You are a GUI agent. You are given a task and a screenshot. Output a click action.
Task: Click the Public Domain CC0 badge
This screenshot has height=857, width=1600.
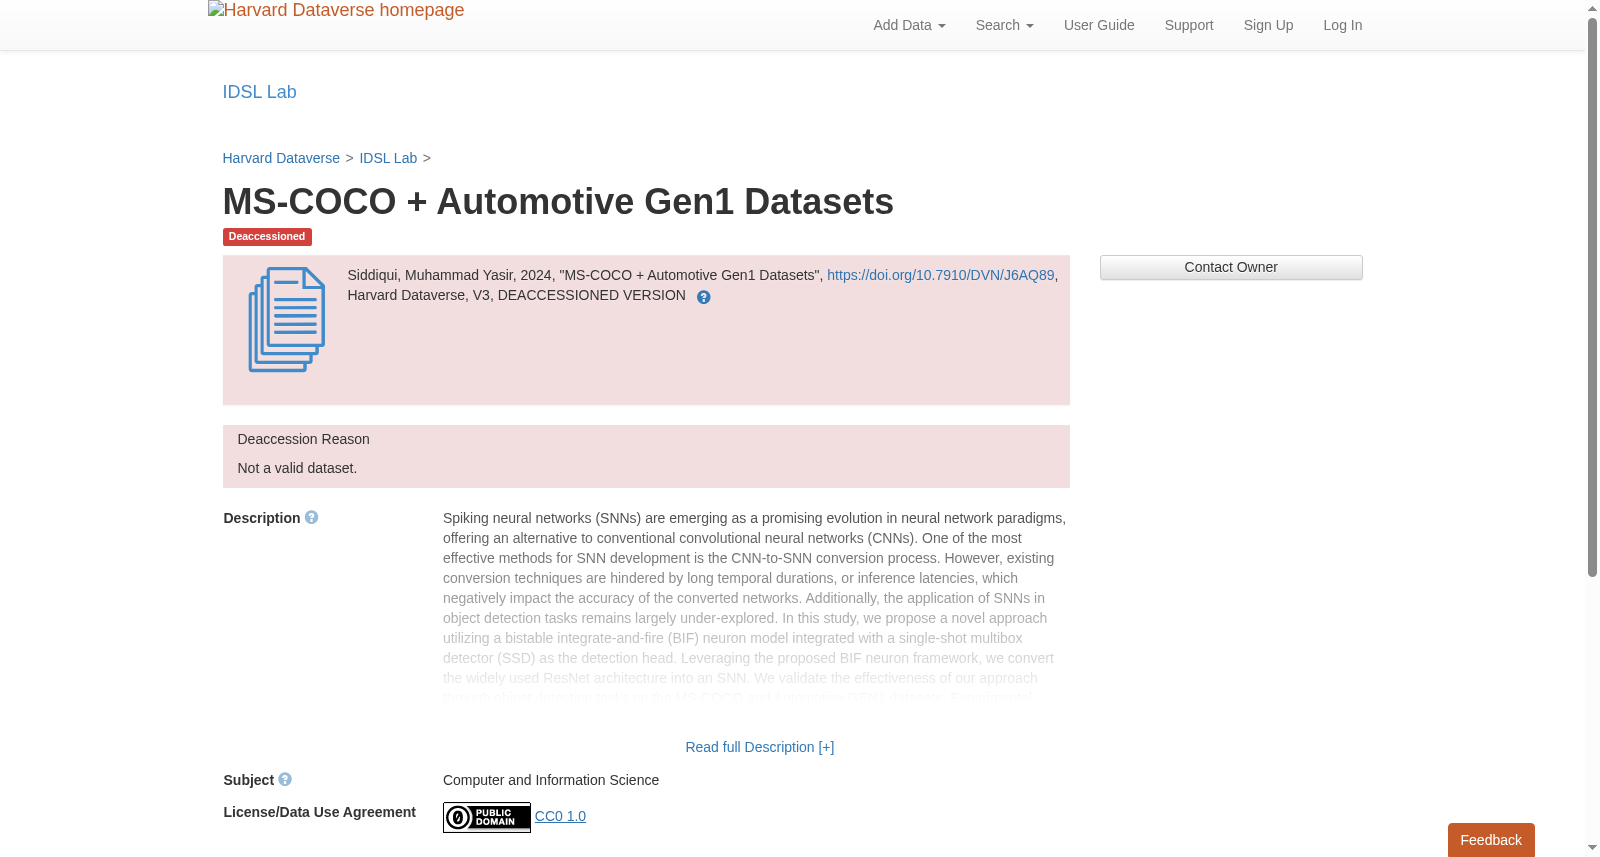487,817
